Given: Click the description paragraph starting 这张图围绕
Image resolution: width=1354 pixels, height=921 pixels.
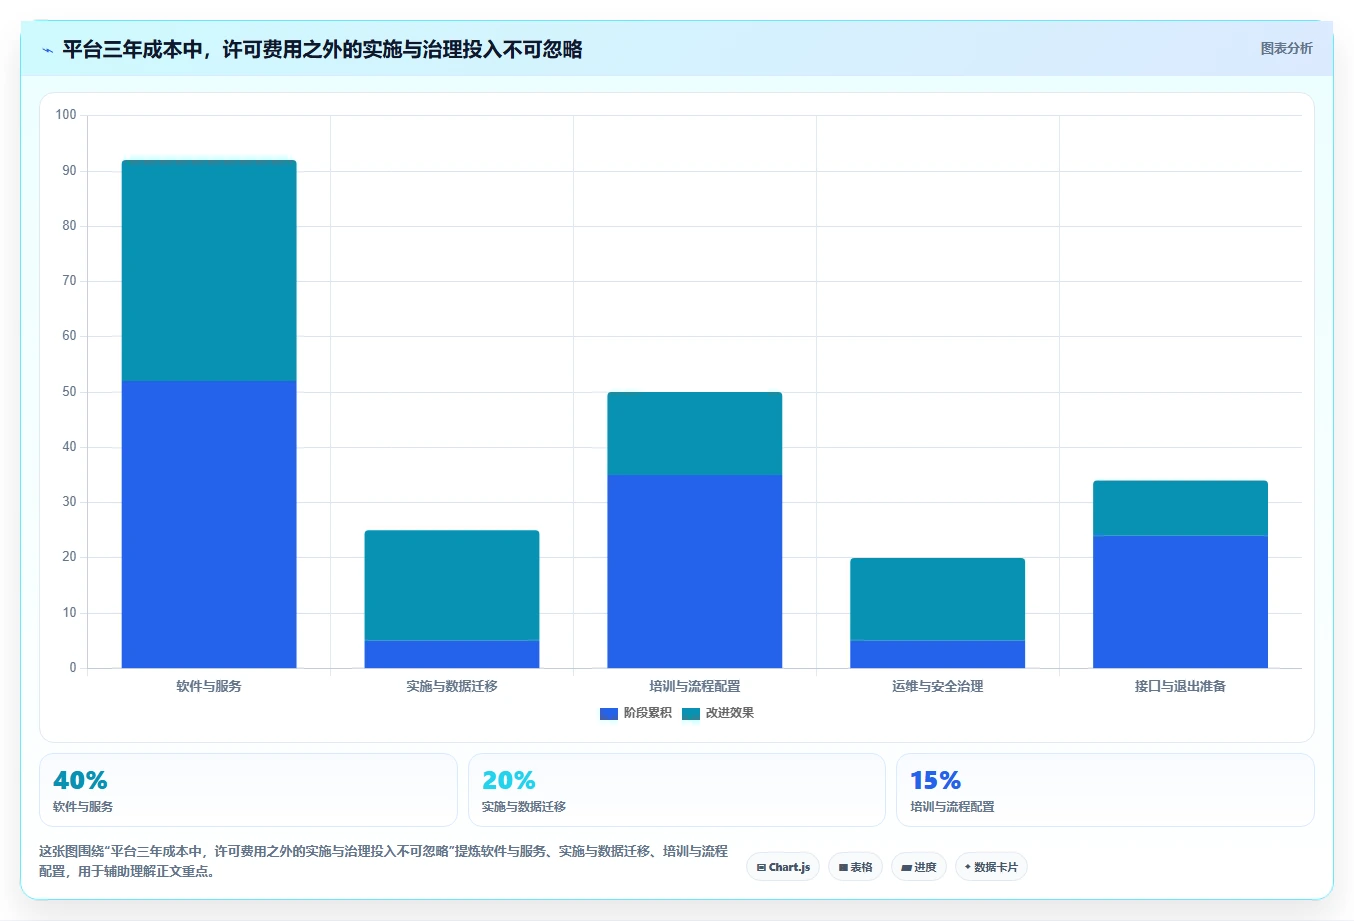Looking at the screenshot, I should click(x=384, y=861).
